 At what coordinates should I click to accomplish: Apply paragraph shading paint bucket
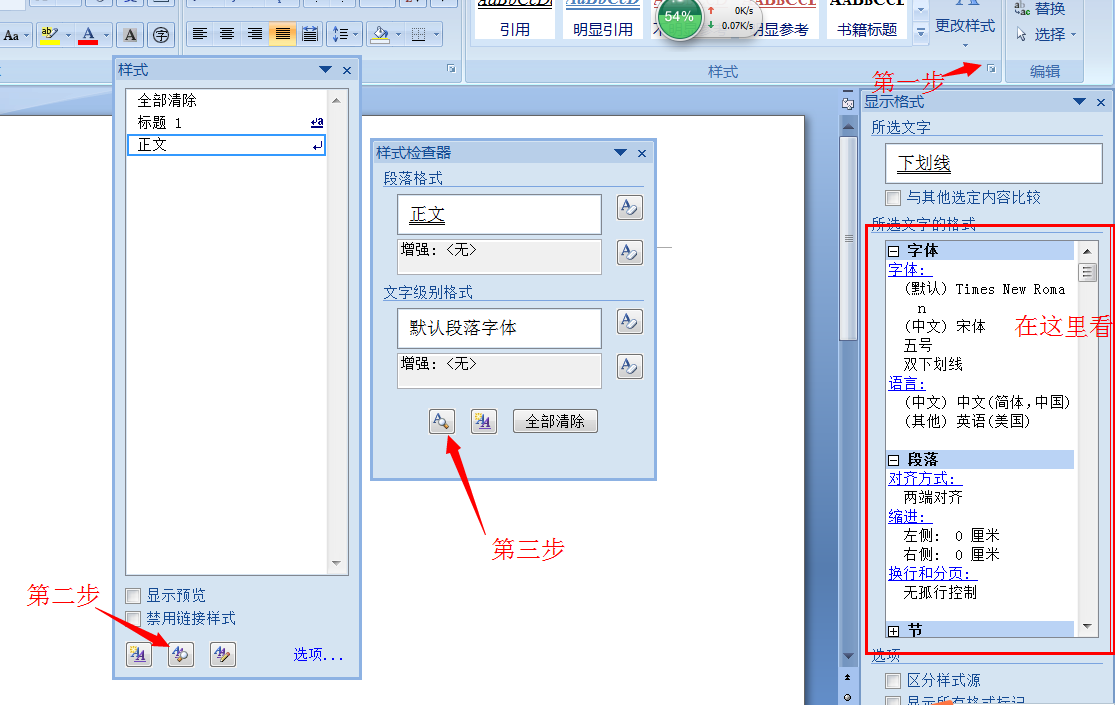[x=381, y=34]
